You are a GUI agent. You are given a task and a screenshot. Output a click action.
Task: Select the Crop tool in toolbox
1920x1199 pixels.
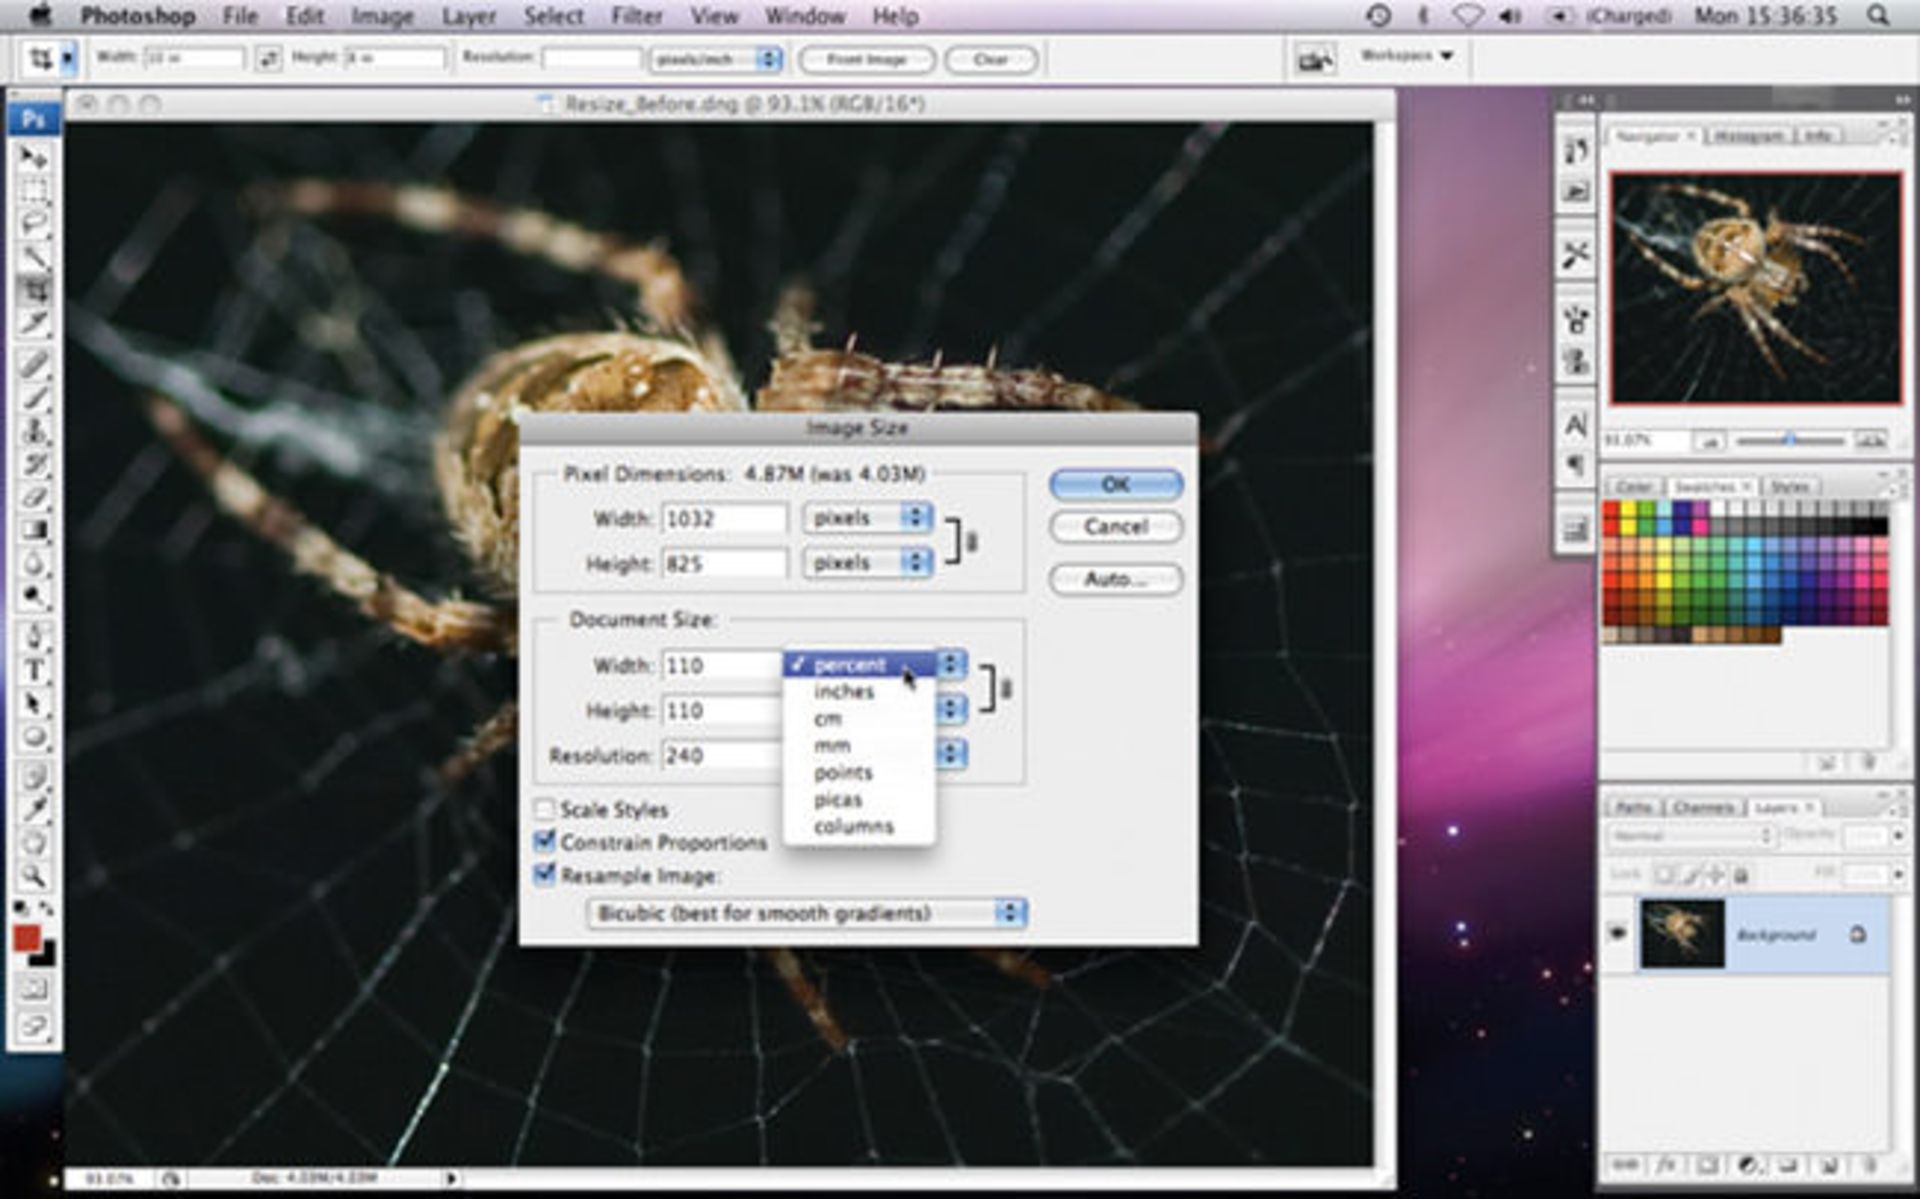coord(34,290)
